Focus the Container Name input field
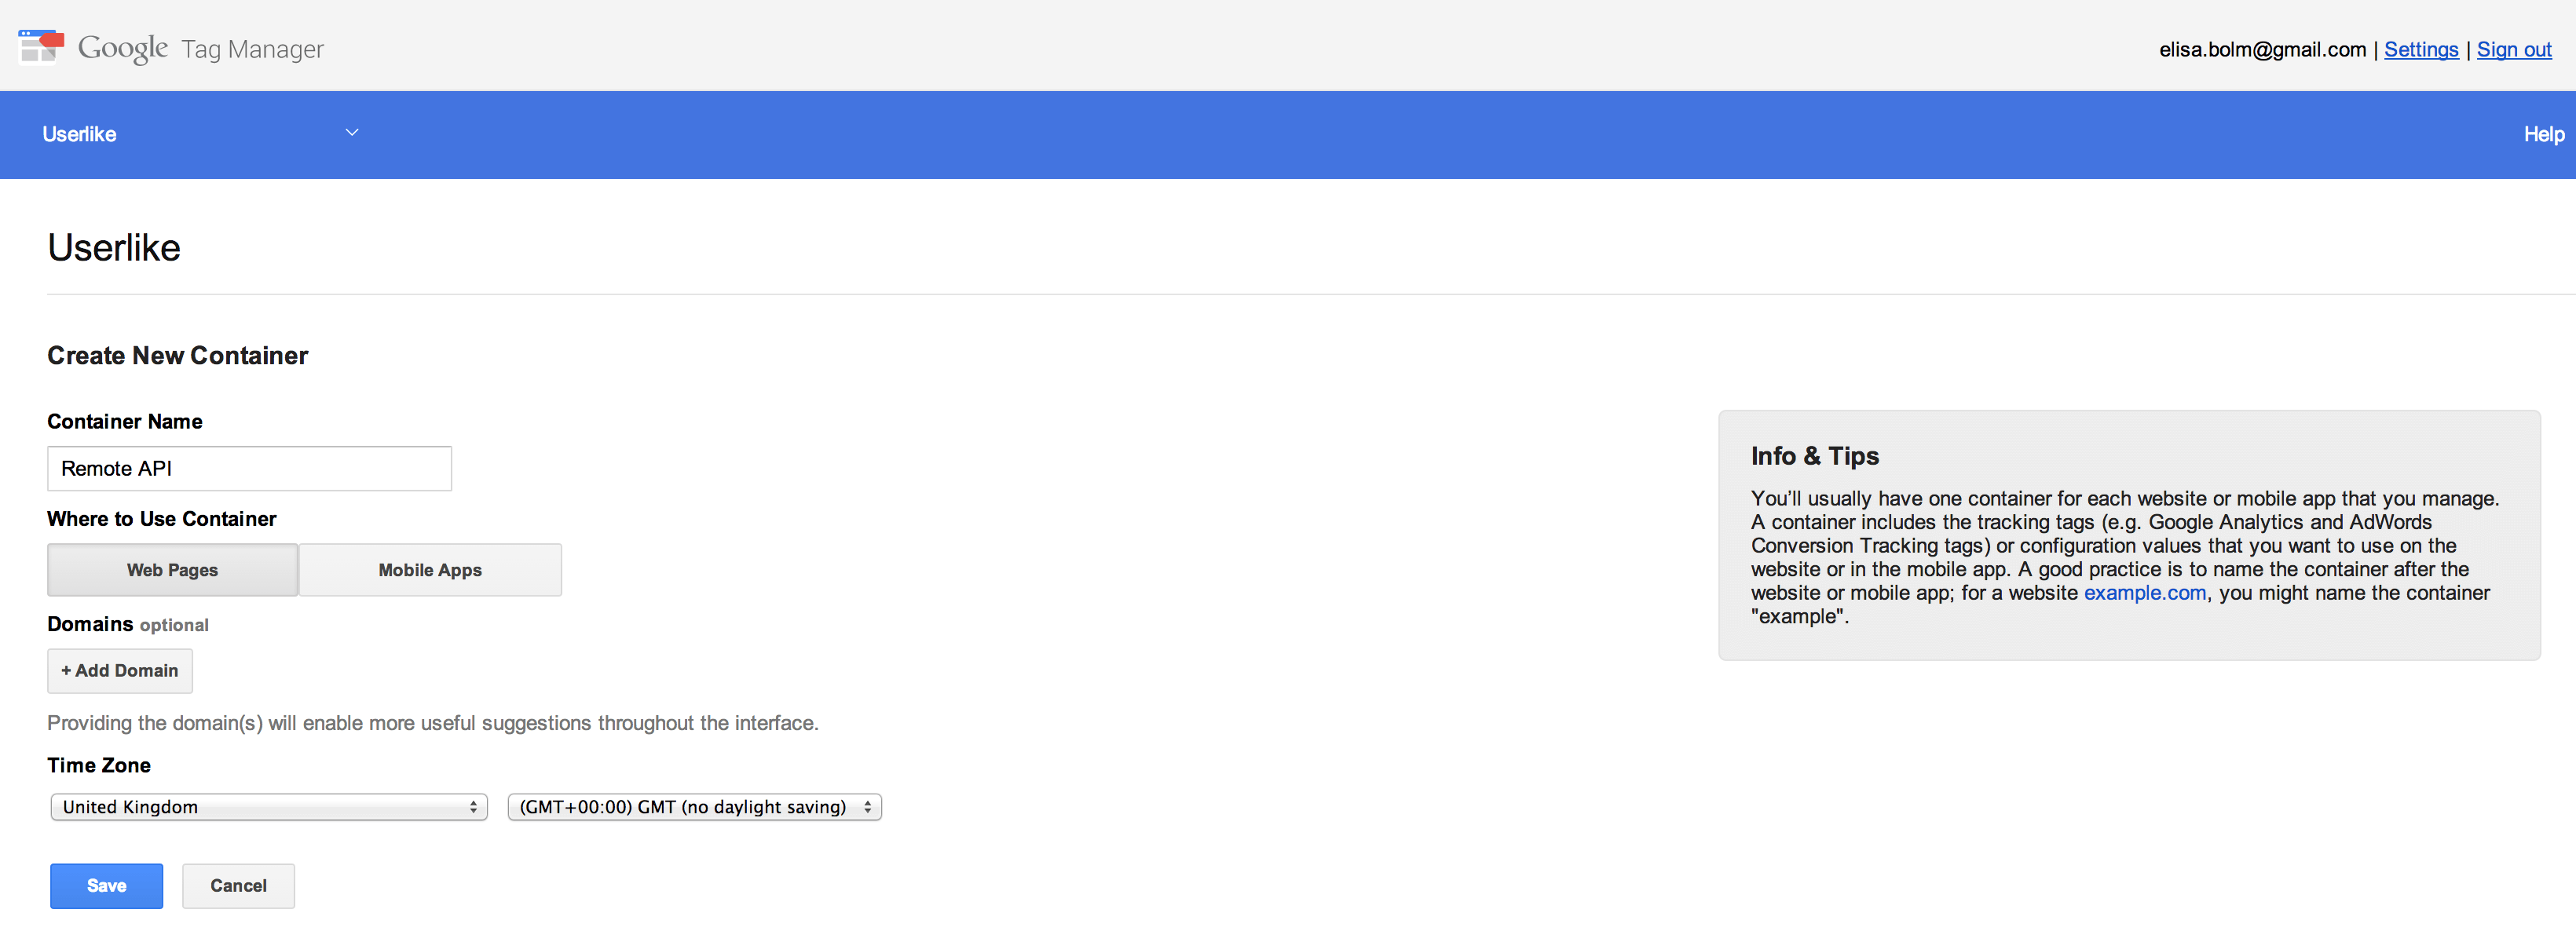The image size is (2576, 942). (249, 468)
